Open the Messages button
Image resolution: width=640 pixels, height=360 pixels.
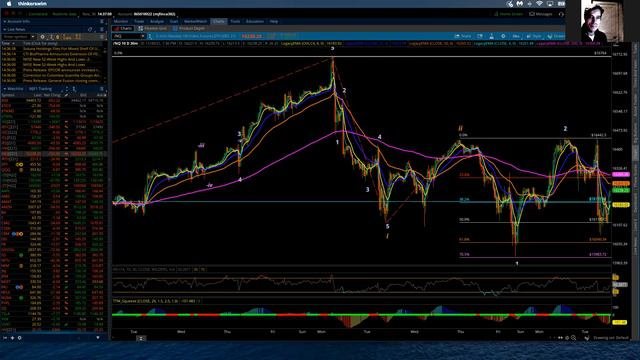click(x=541, y=14)
